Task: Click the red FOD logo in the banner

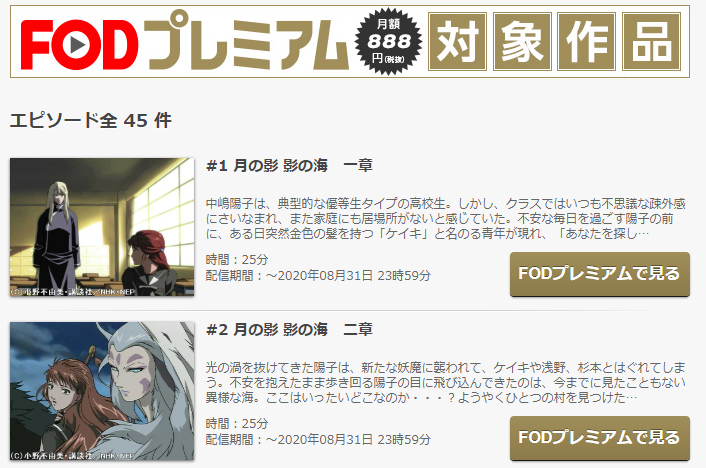Action: (x=79, y=45)
